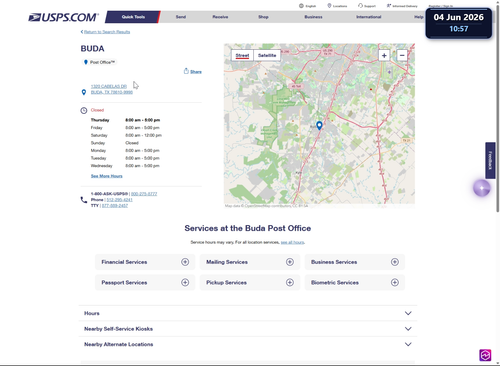Click the Passport Services label
This screenshot has height=366, width=500.
(x=124, y=282)
